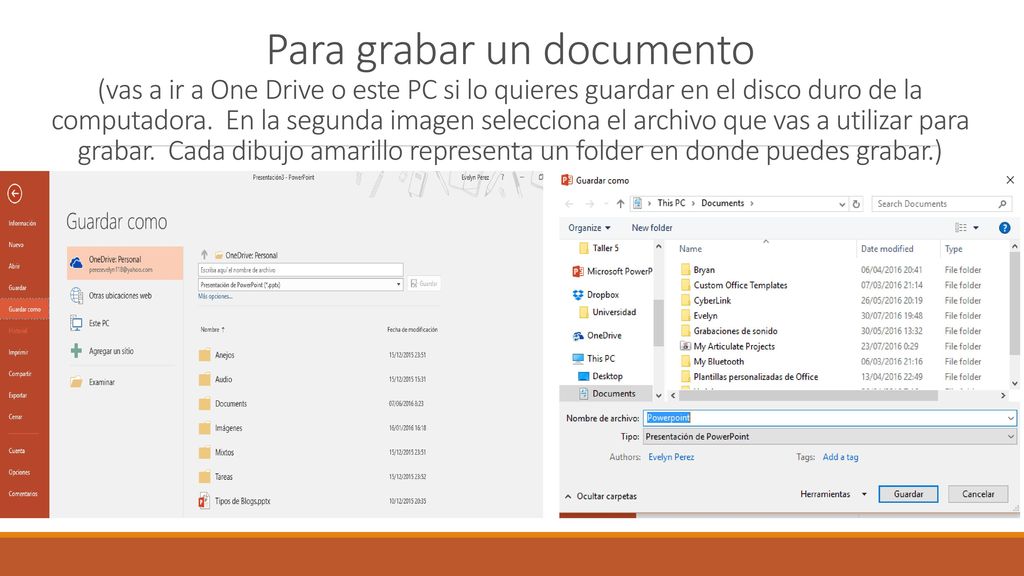Select OneDrive: Personal cloud location

point(125,263)
